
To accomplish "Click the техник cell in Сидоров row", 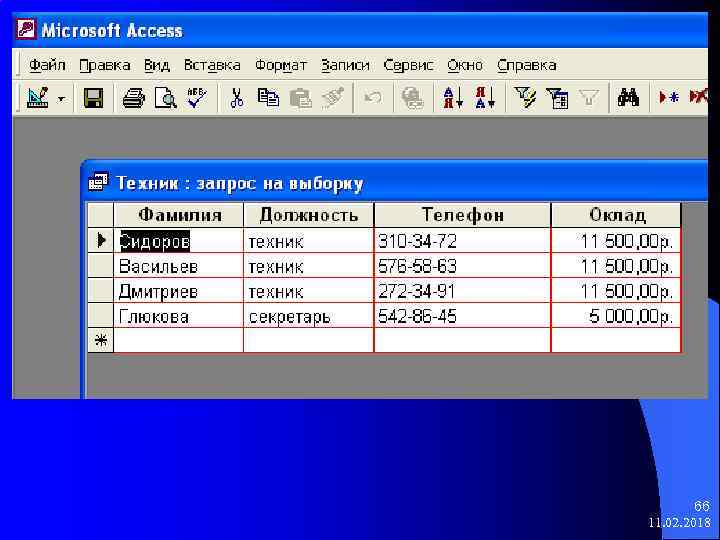I will pyautogui.click(x=309, y=241).
